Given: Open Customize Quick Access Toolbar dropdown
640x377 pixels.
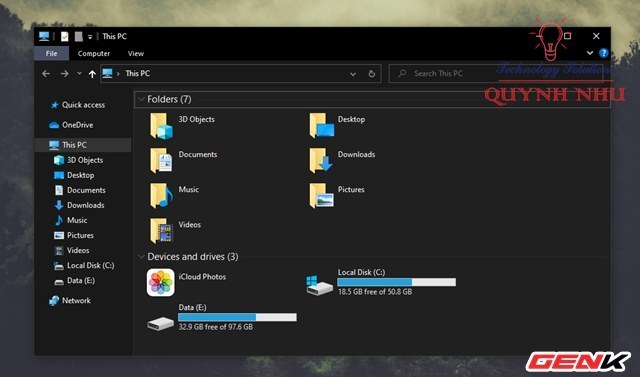Looking at the screenshot, I should tap(90, 37).
